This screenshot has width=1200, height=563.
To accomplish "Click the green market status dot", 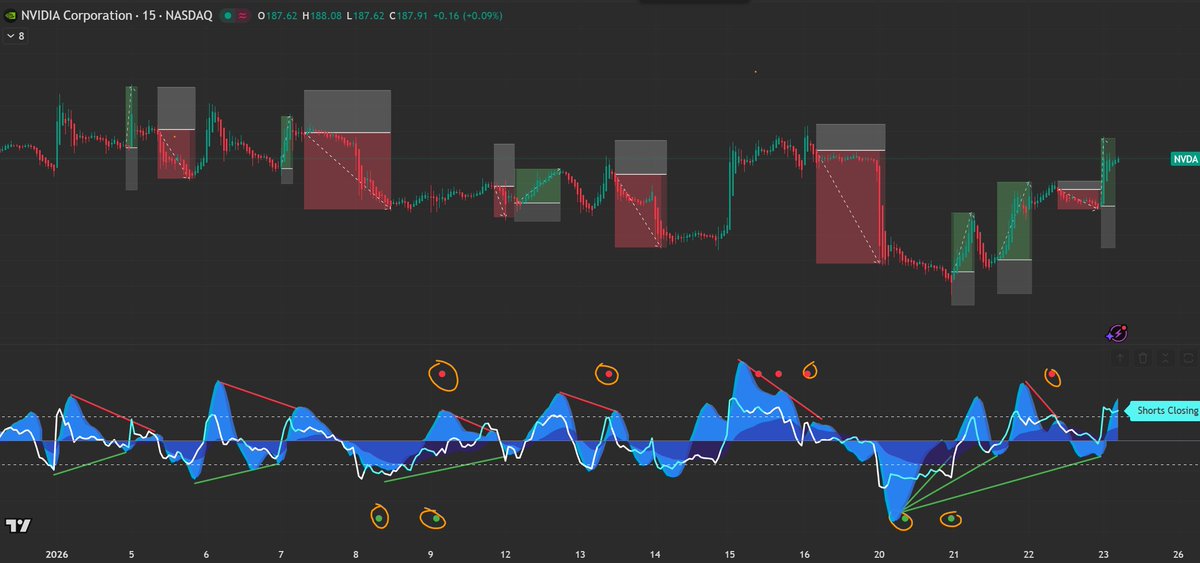I will click(229, 16).
